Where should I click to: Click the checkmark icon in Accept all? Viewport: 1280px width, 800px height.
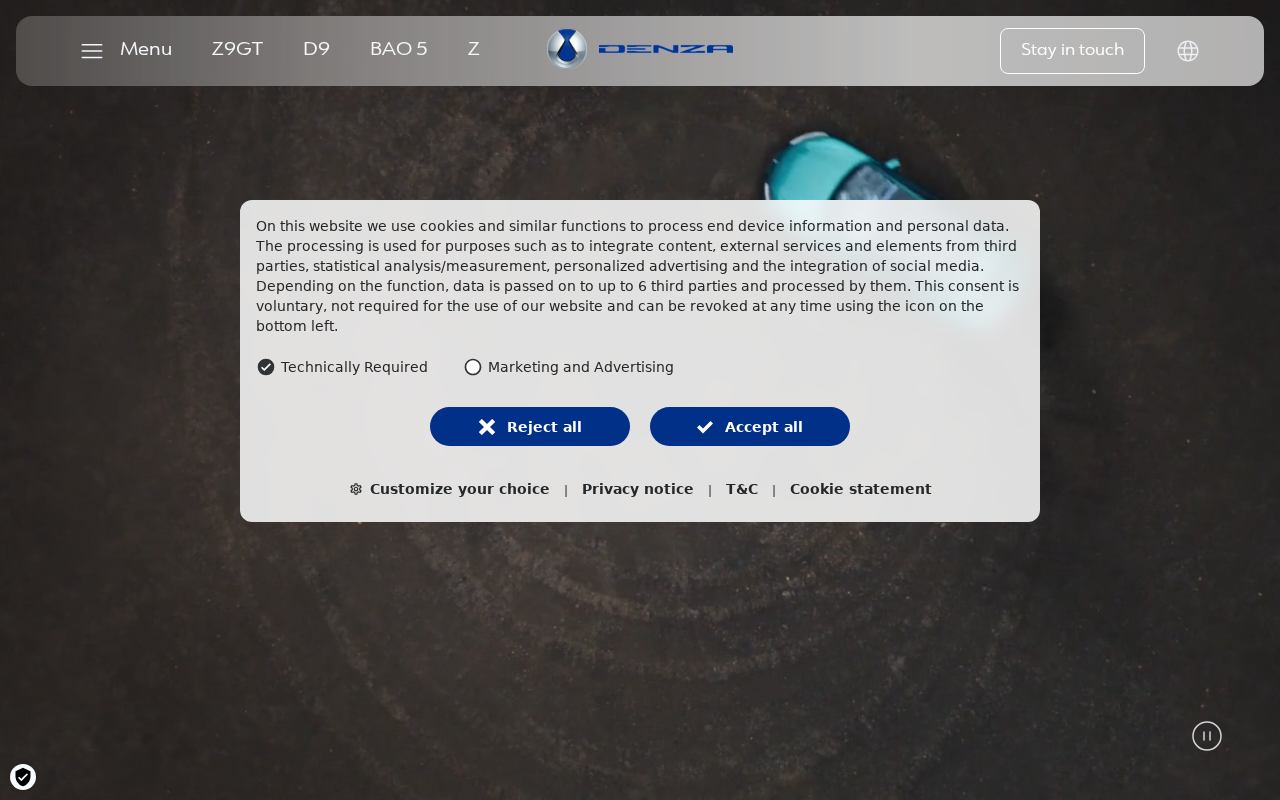705,427
